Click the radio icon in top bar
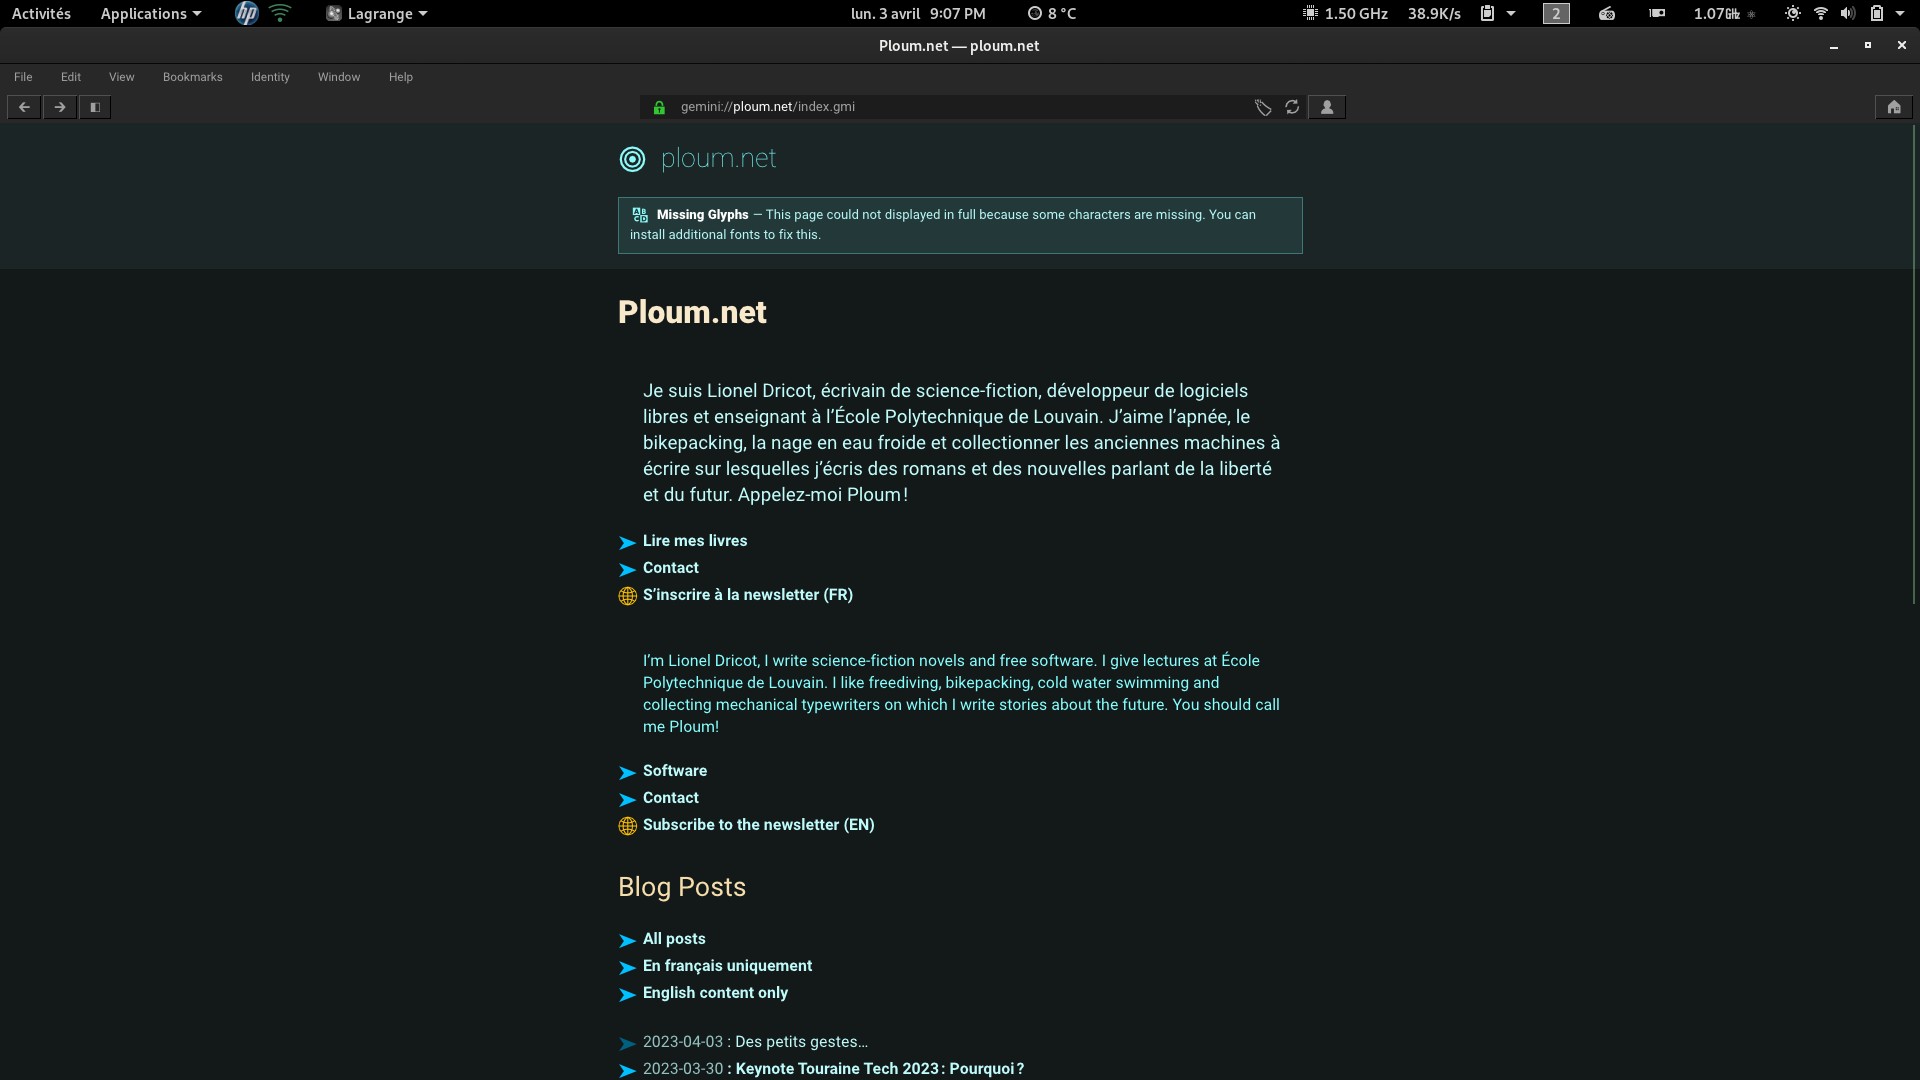Image resolution: width=1920 pixels, height=1080 pixels. coord(1607,13)
